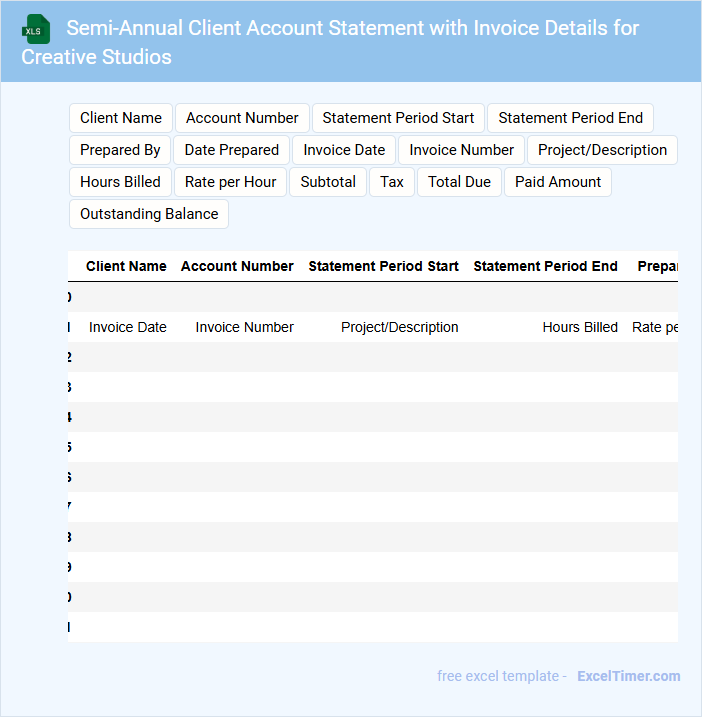The height and width of the screenshot is (717, 702).
Task: Click the Account Number column header
Action: [237, 266]
